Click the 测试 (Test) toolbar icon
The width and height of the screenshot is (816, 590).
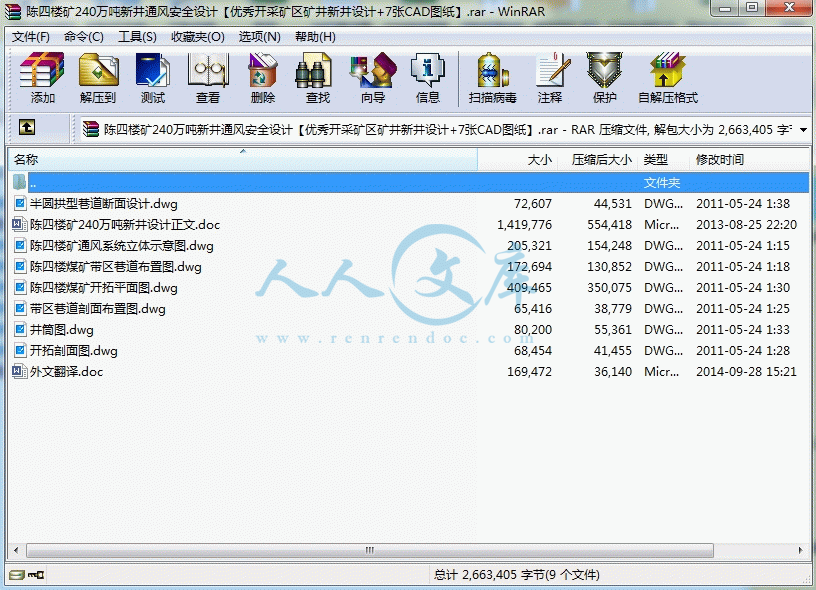click(x=152, y=69)
